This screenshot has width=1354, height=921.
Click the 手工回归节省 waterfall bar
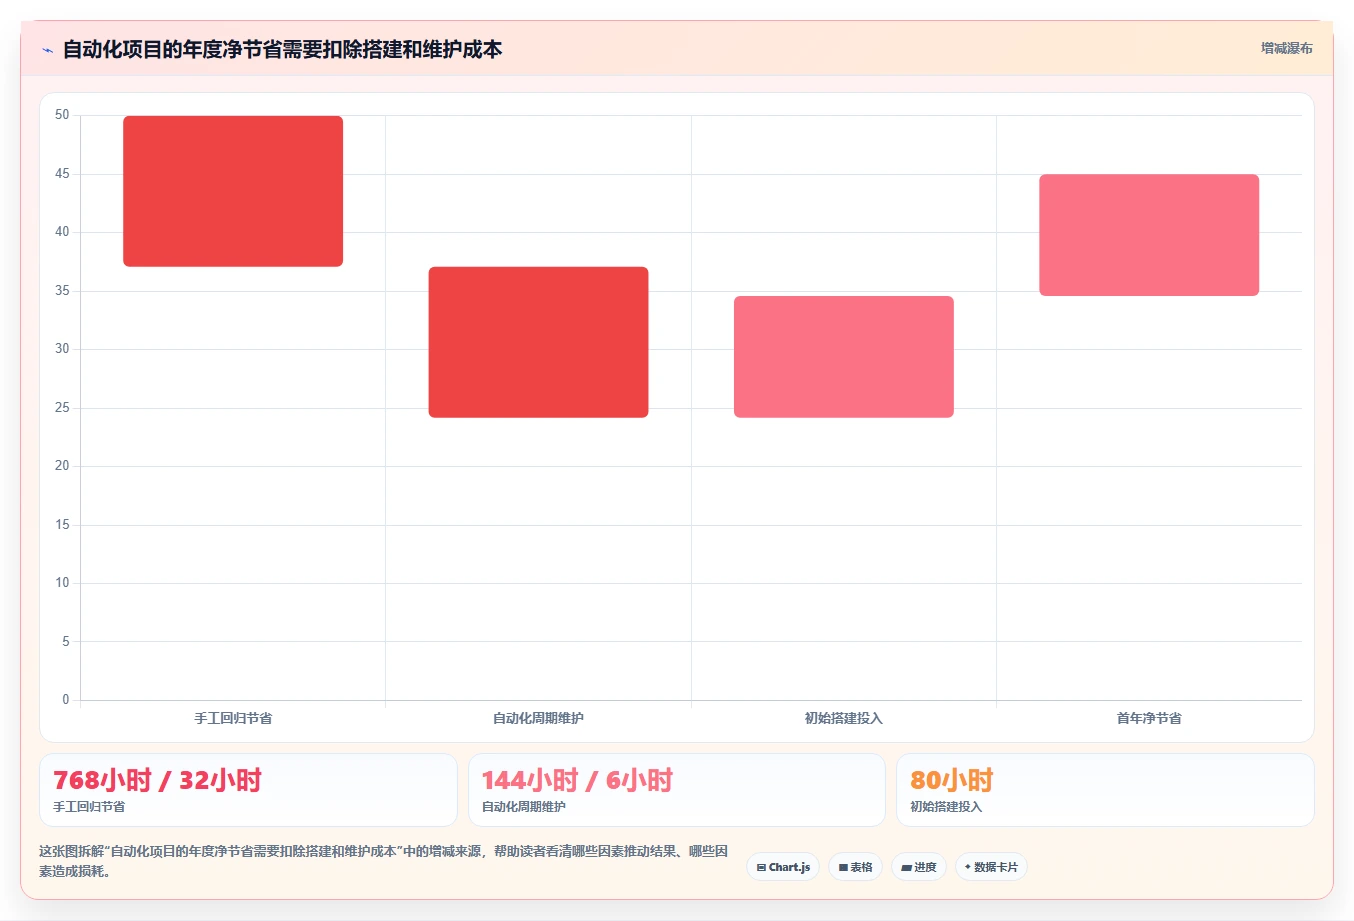click(x=233, y=191)
